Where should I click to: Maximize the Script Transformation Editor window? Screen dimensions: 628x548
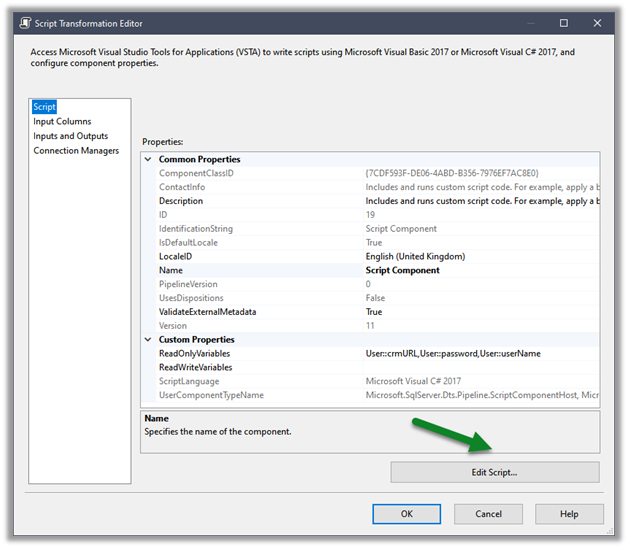[563, 22]
